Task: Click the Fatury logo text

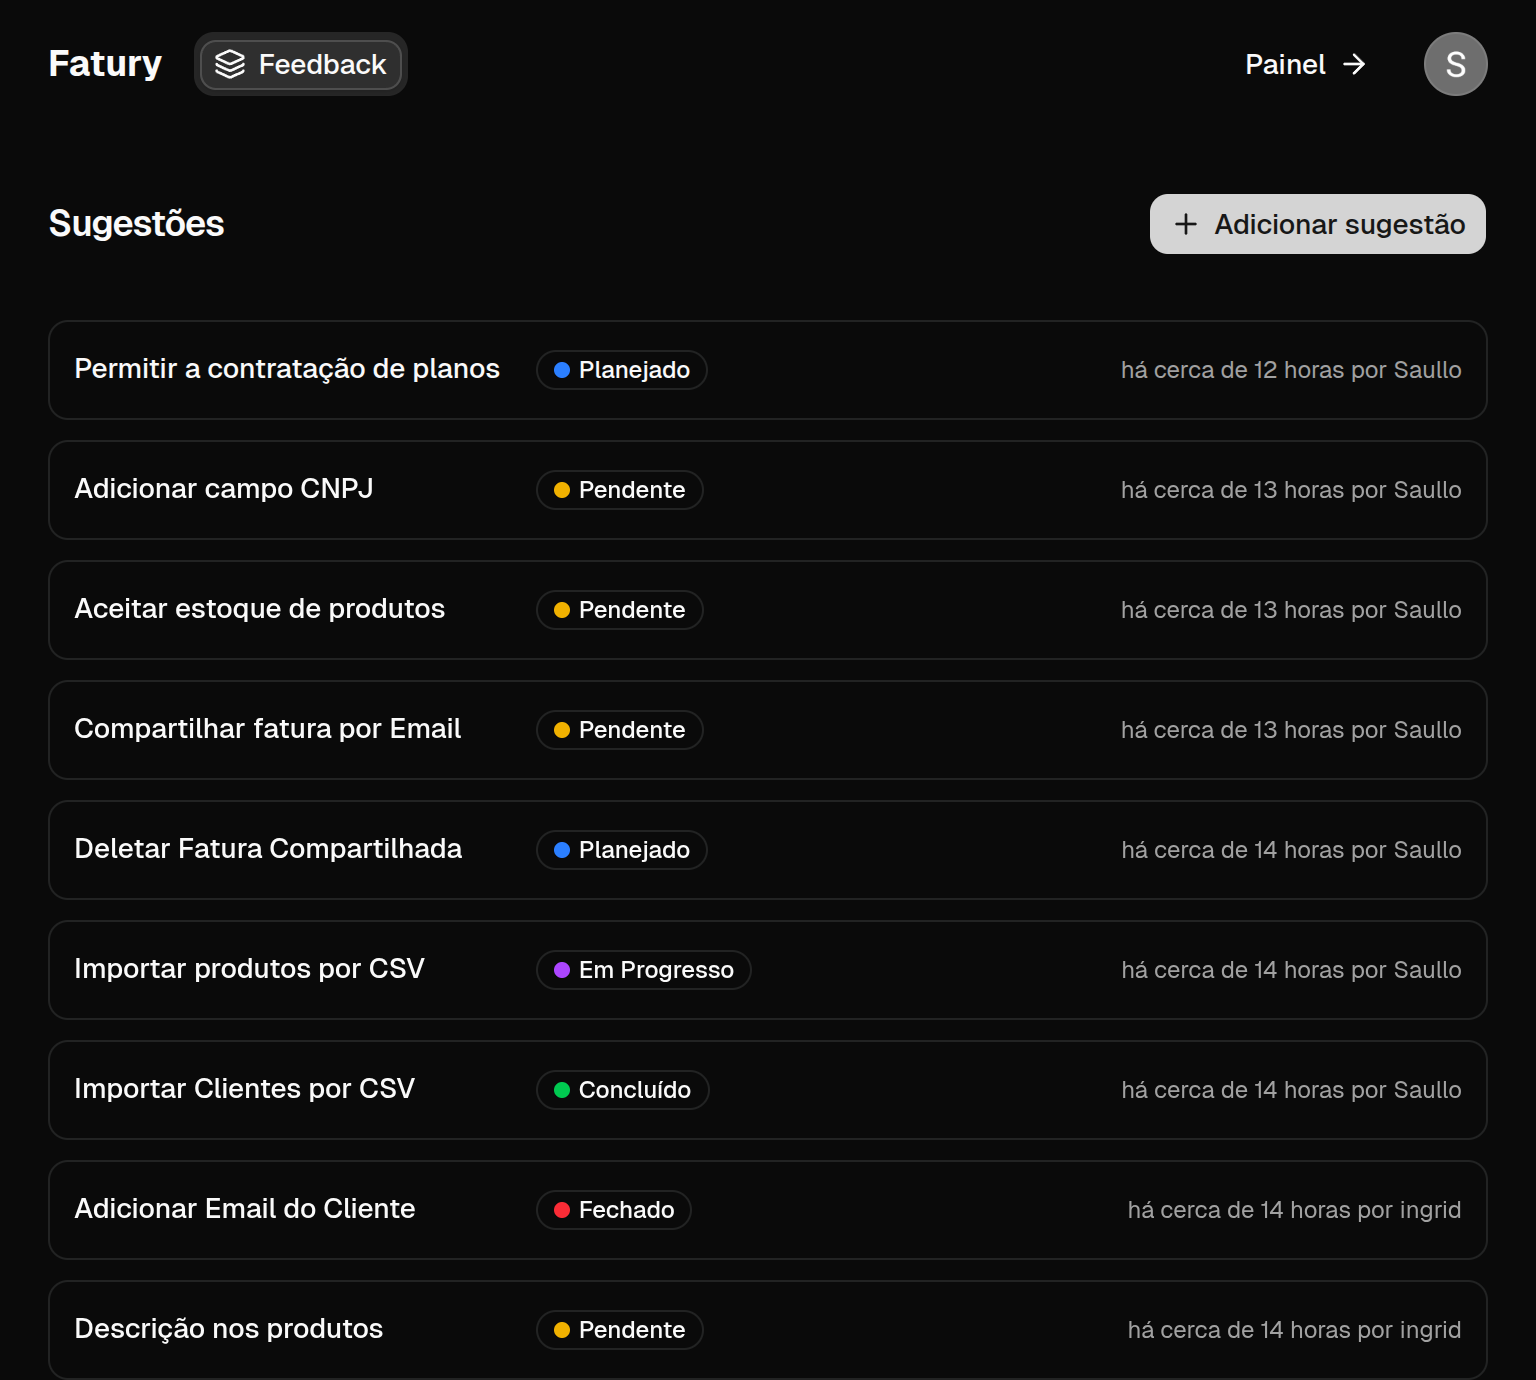Action: point(105,64)
